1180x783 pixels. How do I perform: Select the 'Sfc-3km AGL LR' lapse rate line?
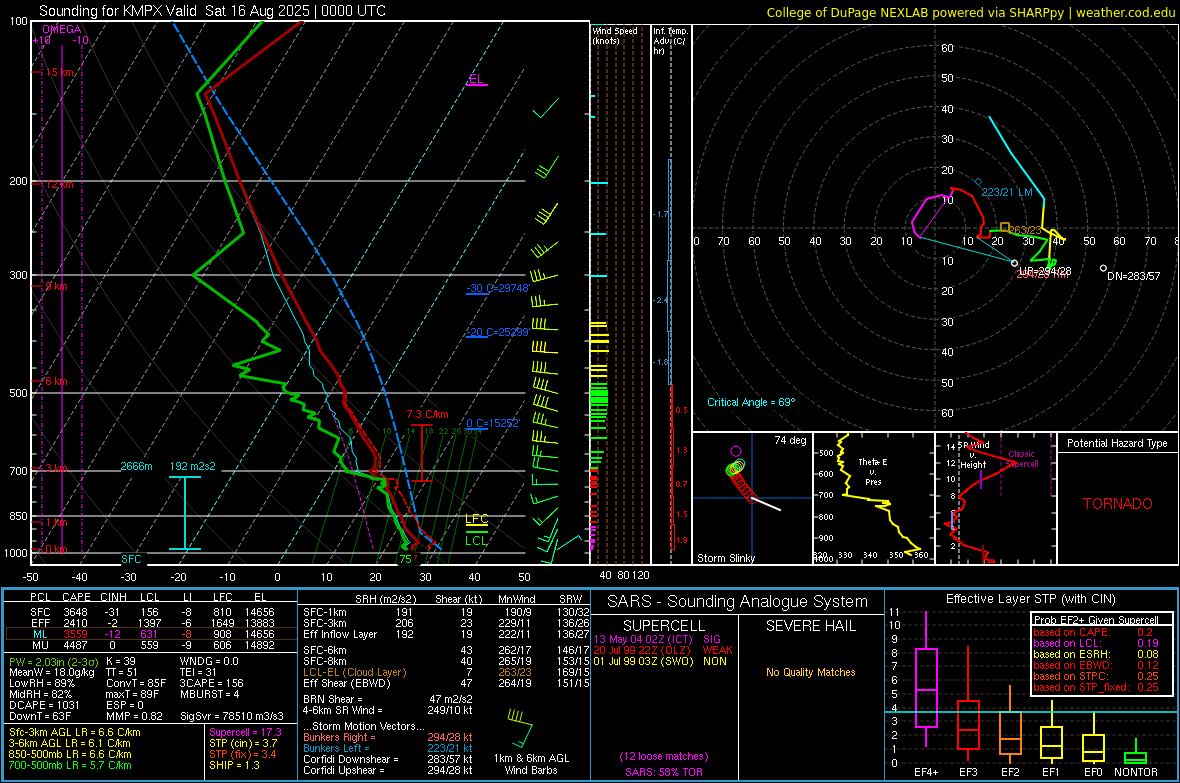[x=75, y=733]
